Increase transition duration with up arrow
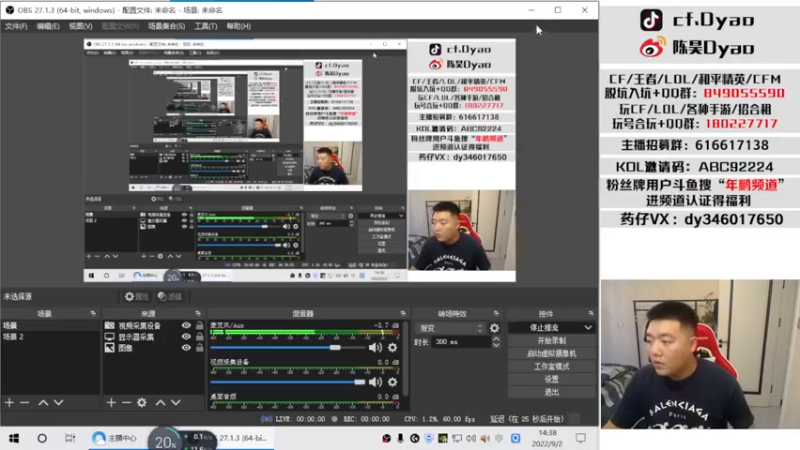Screen dimensions: 800x450 [496, 339]
